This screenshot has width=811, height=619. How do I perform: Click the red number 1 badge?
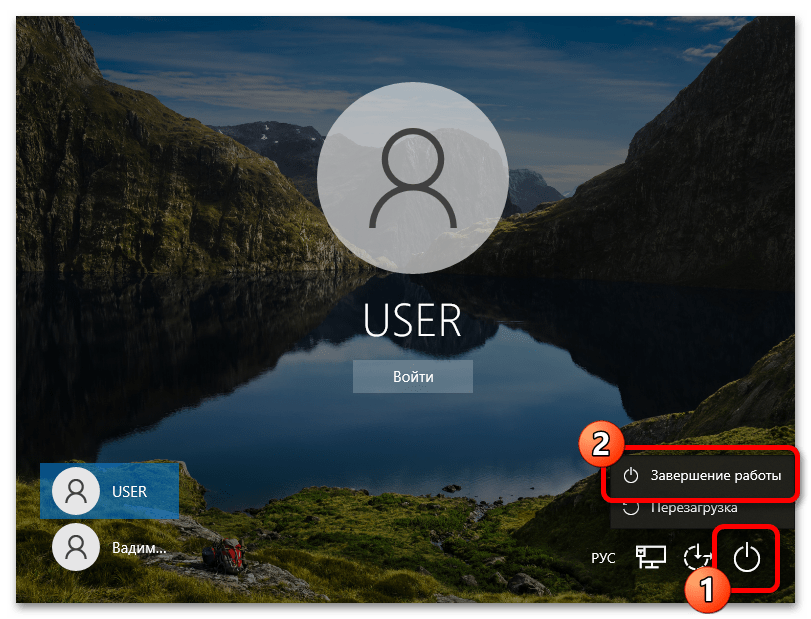[707, 590]
